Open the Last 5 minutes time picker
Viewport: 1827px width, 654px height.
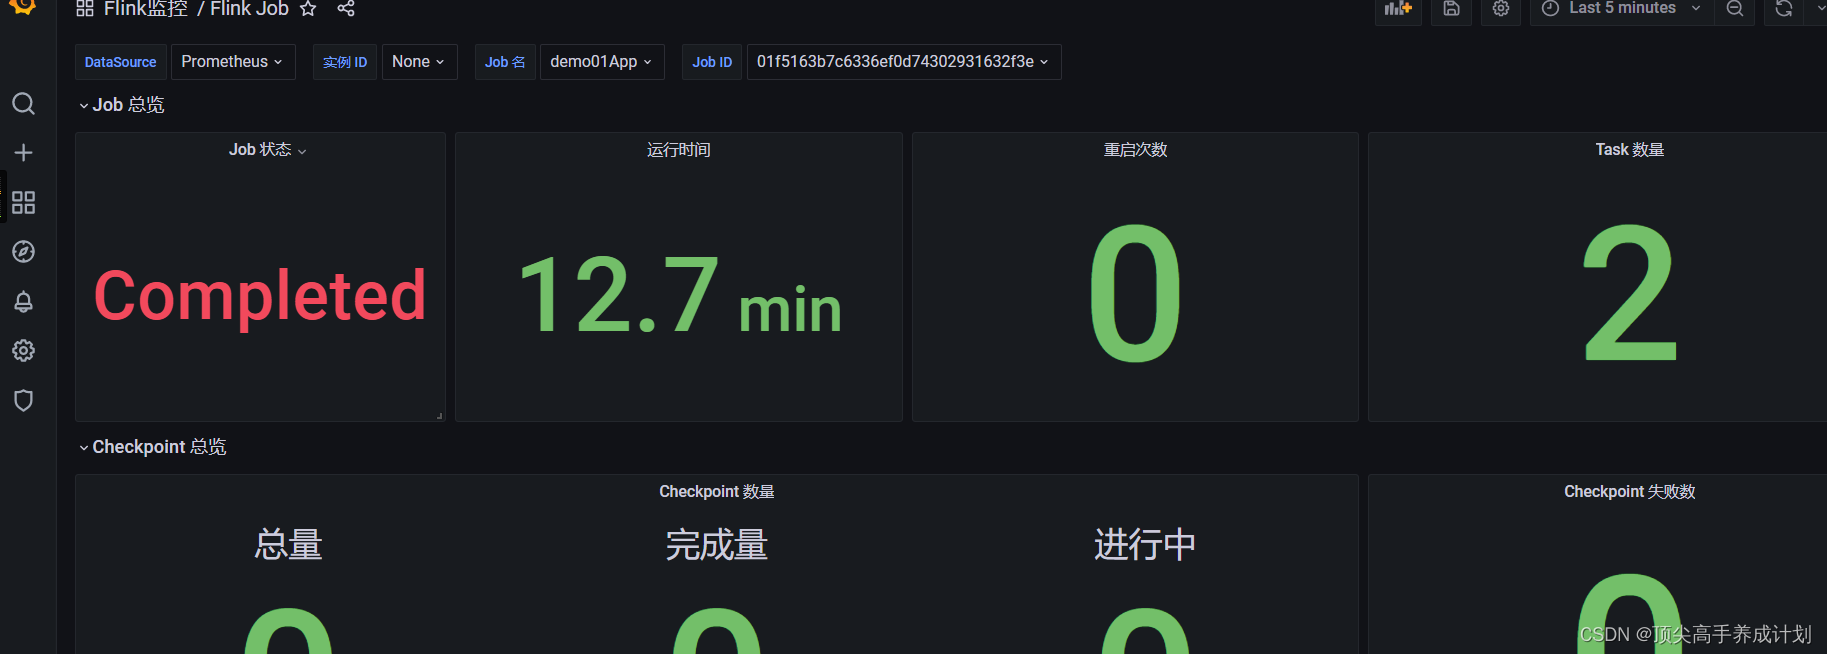pyautogui.click(x=1621, y=9)
